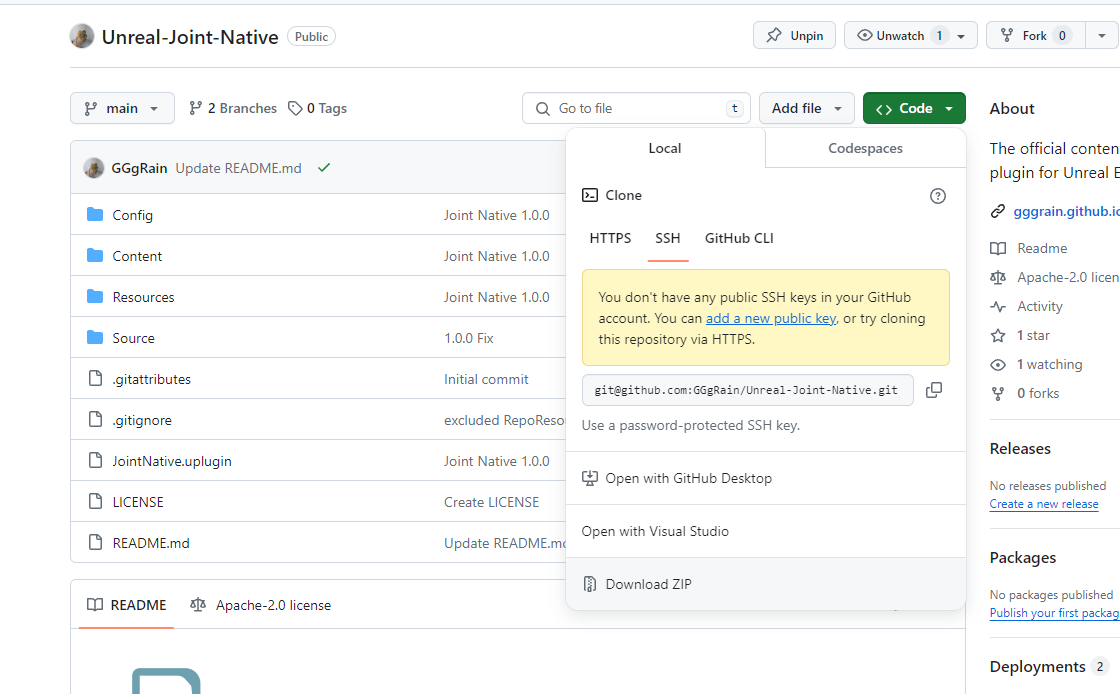This screenshot has height=694, width=1120.
Task: Click GGgRain's avatar in the commit row
Action: point(94,168)
